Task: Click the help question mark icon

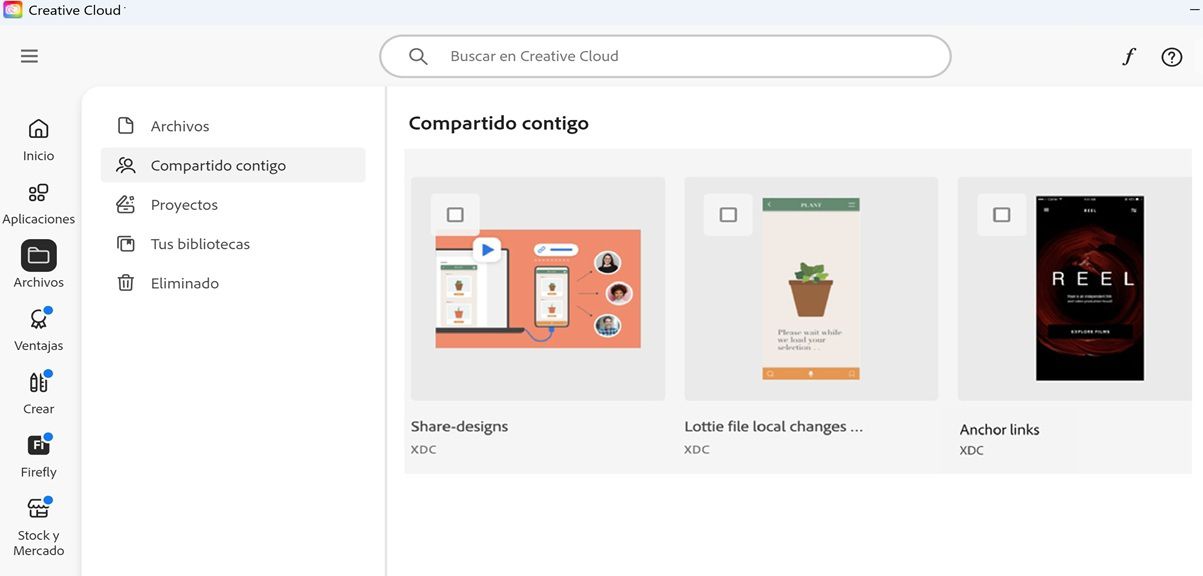Action: click(x=1171, y=57)
